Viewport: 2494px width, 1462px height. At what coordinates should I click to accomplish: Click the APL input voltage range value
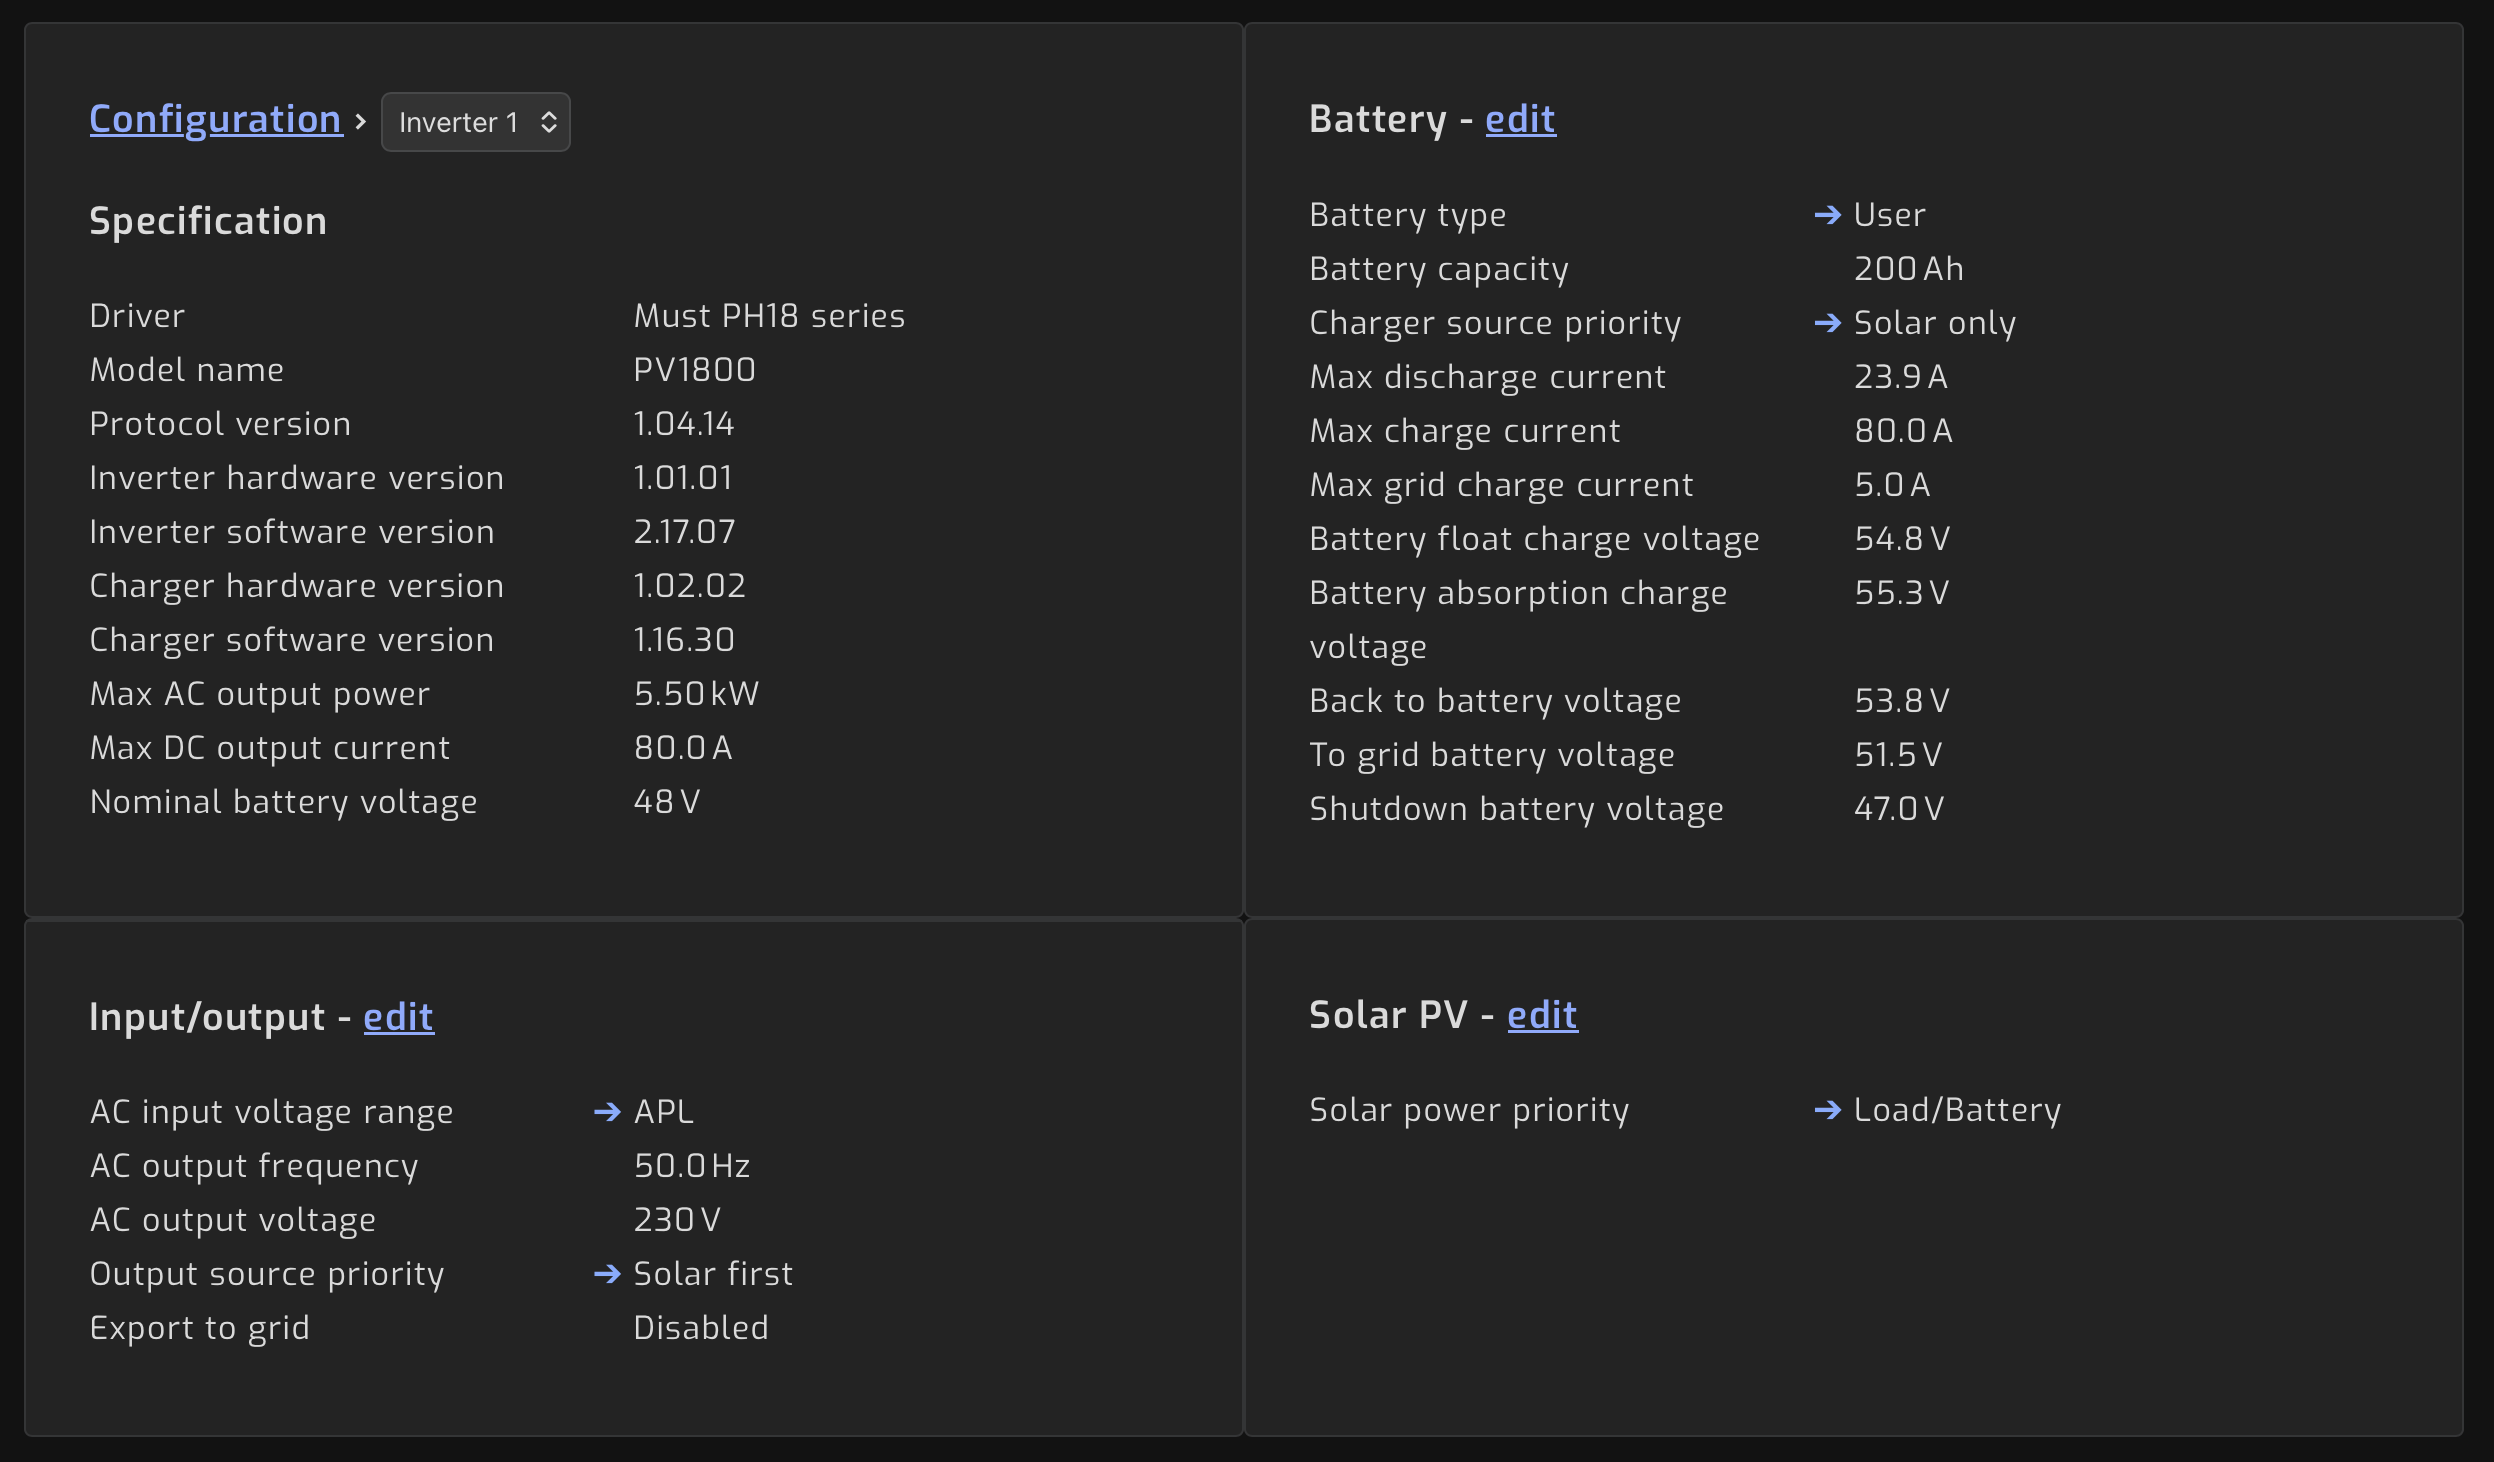tap(664, 1112)
